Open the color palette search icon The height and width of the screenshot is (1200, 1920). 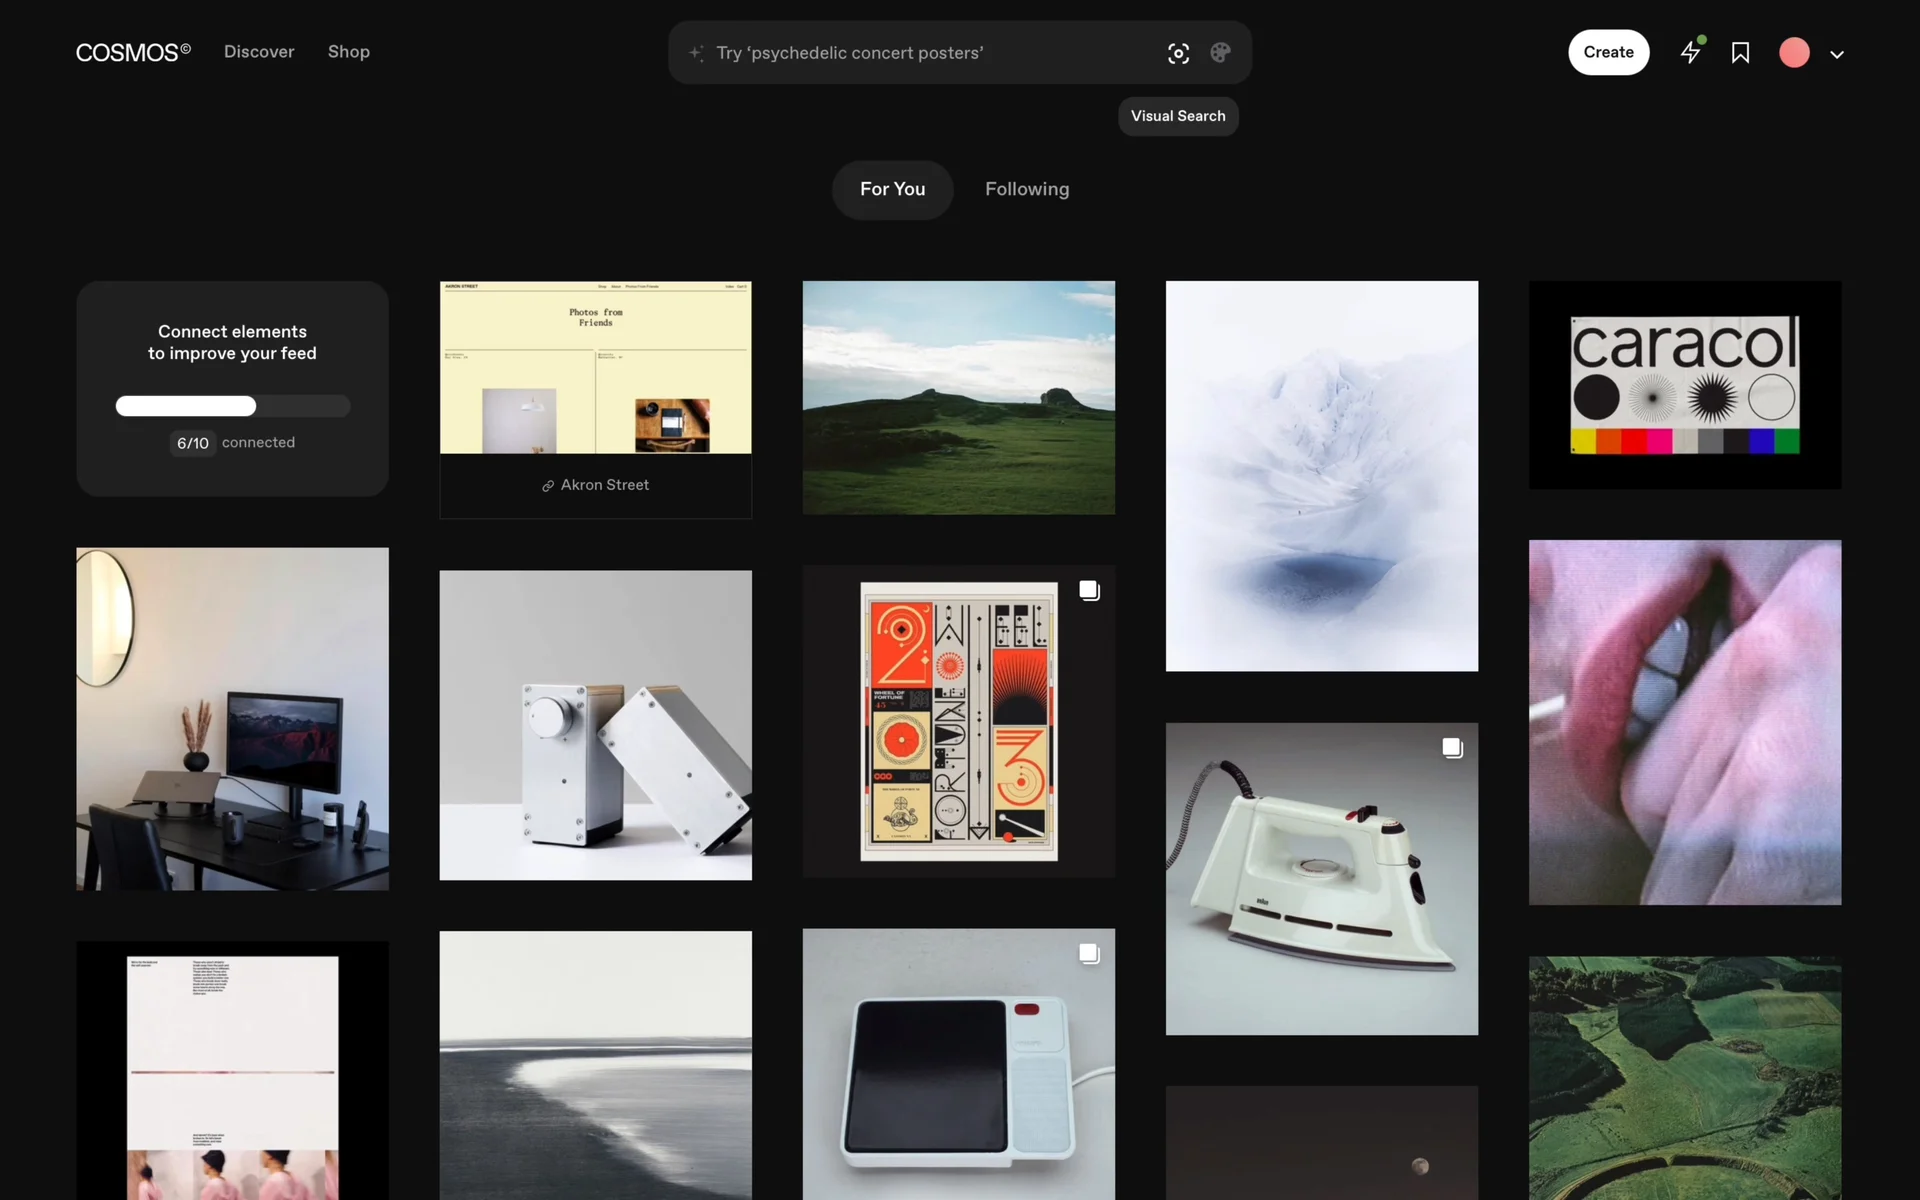pos(1220,53)
